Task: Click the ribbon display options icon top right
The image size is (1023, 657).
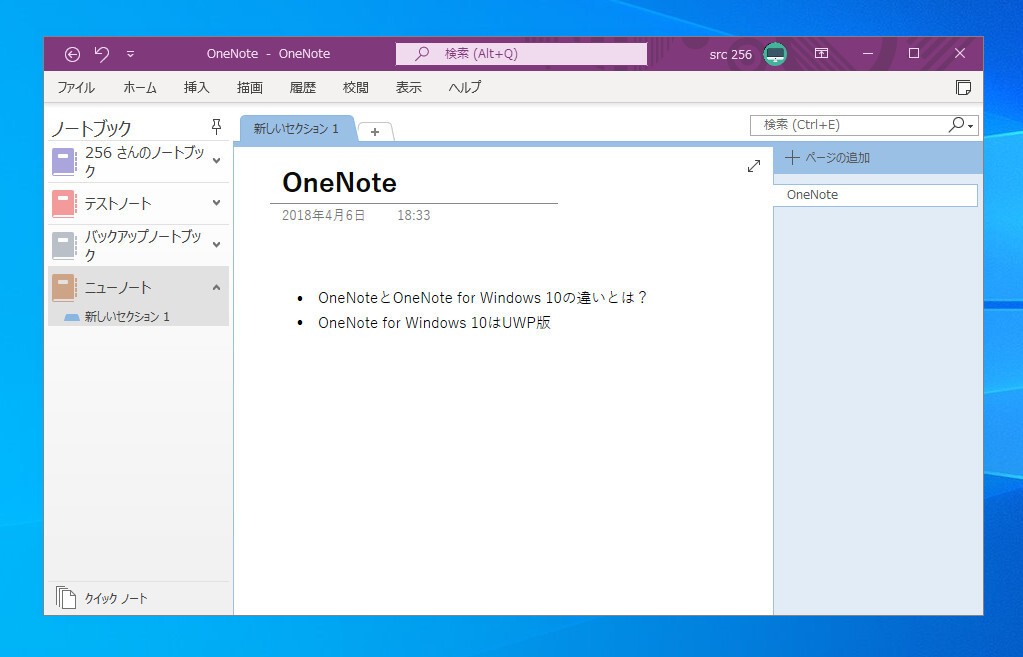Action: coord(821,54)
